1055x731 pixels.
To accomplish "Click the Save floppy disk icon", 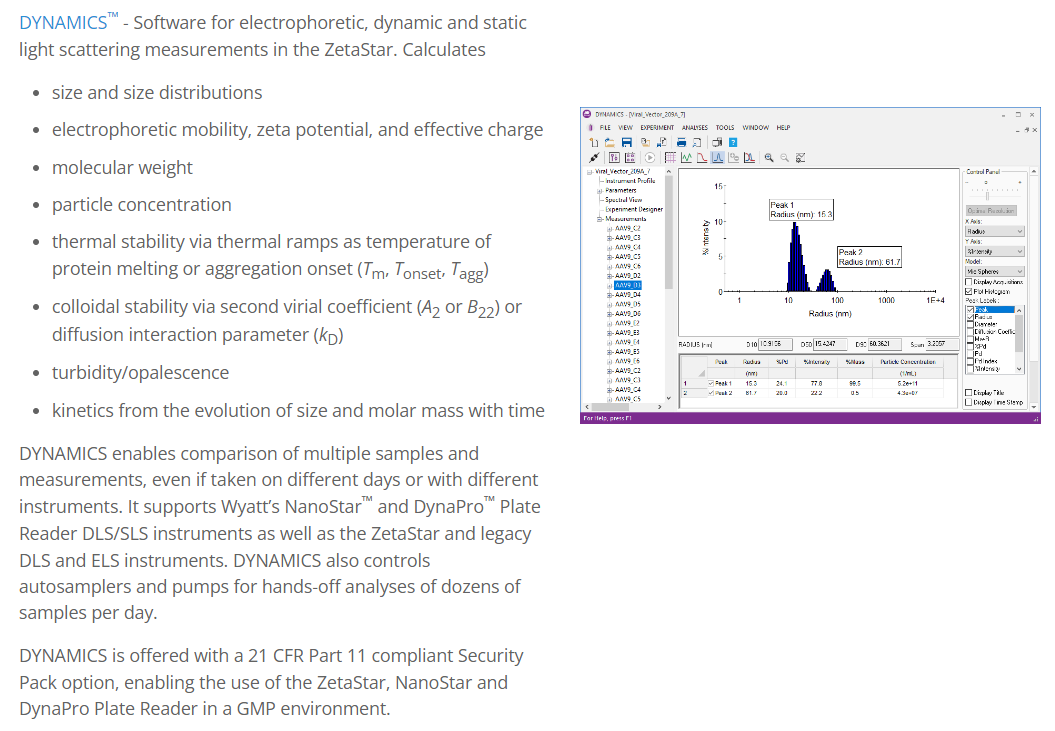I will pyautogui.click(x=626, y=142).
